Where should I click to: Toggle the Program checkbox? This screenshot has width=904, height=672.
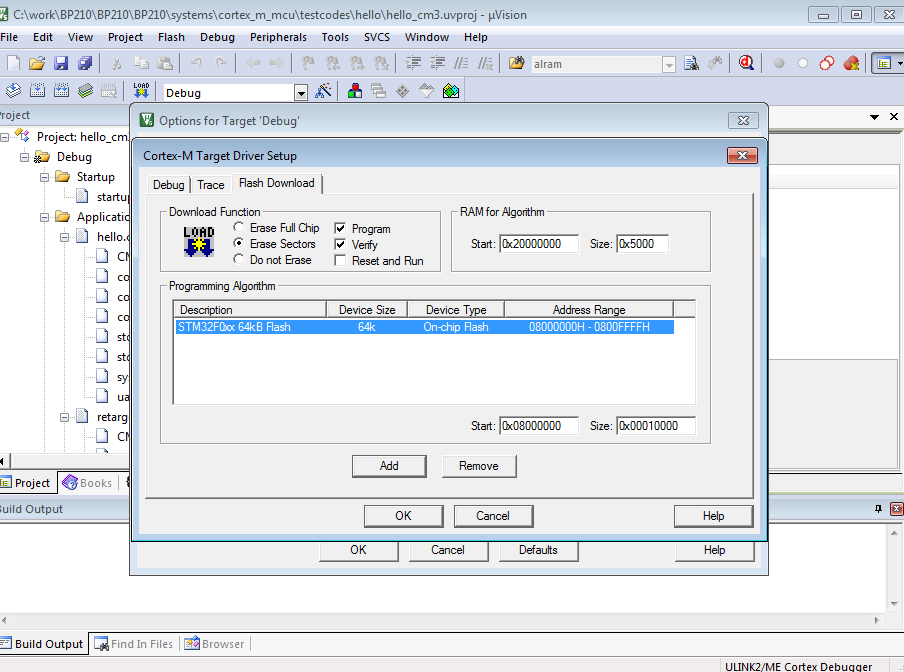pyautogui.click(x=340, y=228)
